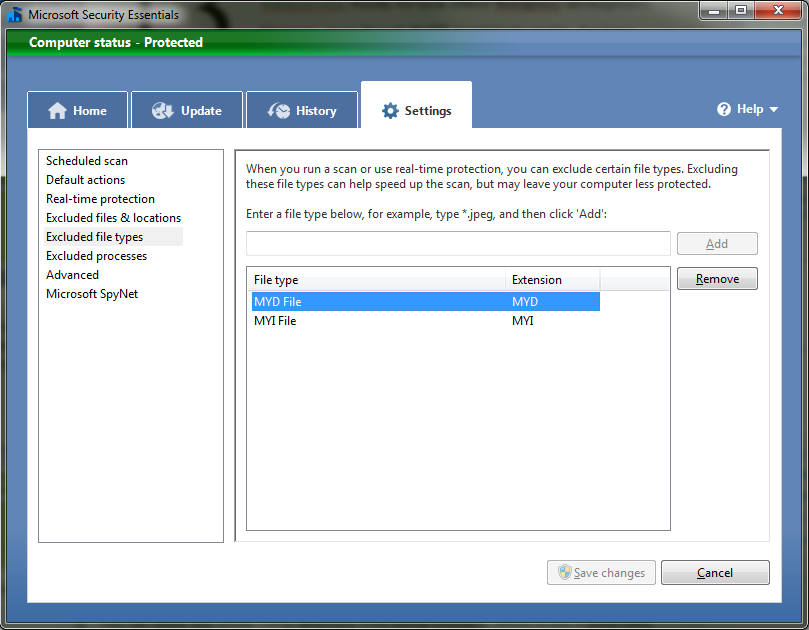Open the Default actions settings
Image resolution: width=809 pixels, height=630 pixels.
[86, 180]
